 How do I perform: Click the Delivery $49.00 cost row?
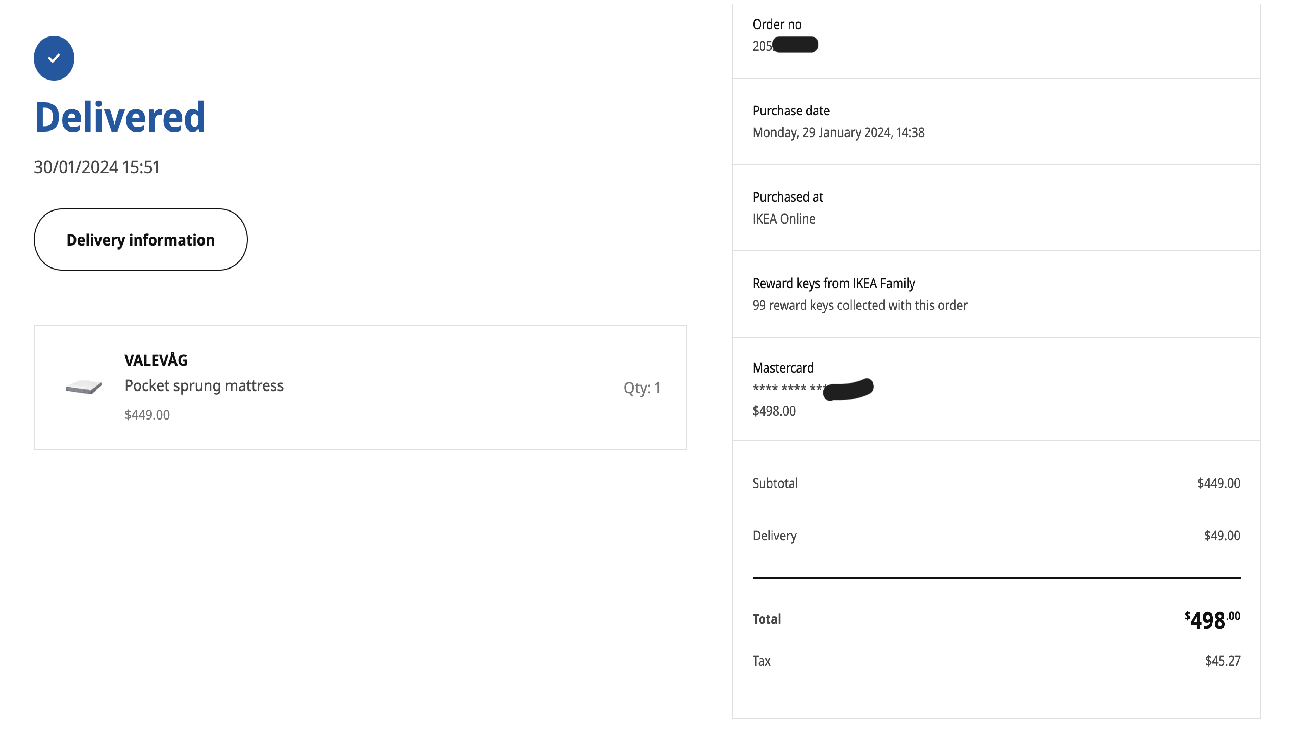tap(996, 536)
